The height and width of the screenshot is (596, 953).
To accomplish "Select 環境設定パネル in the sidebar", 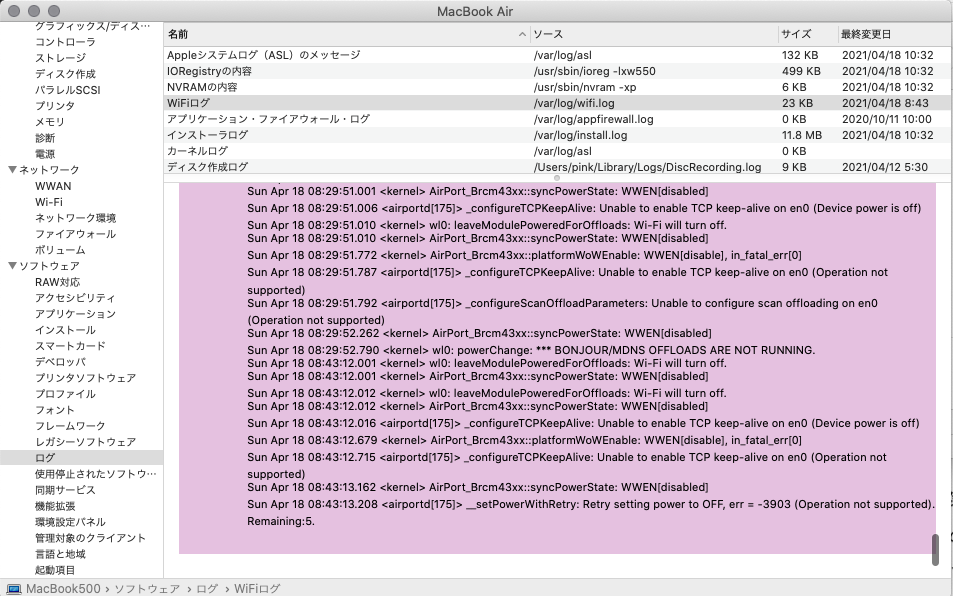I will click(x=70, y=522).
